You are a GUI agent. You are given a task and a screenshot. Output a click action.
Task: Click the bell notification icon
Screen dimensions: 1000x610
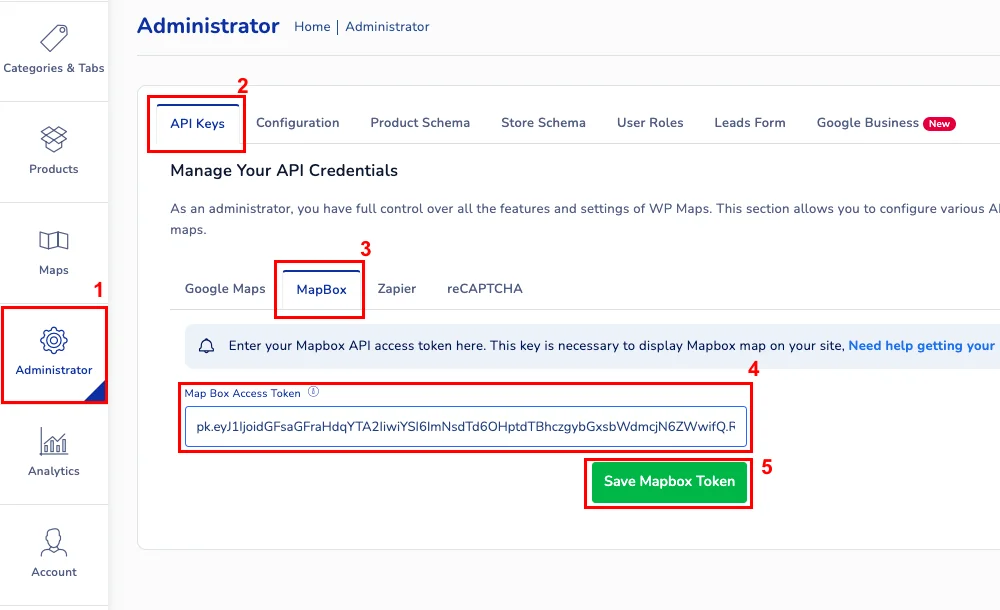point(207,346)
